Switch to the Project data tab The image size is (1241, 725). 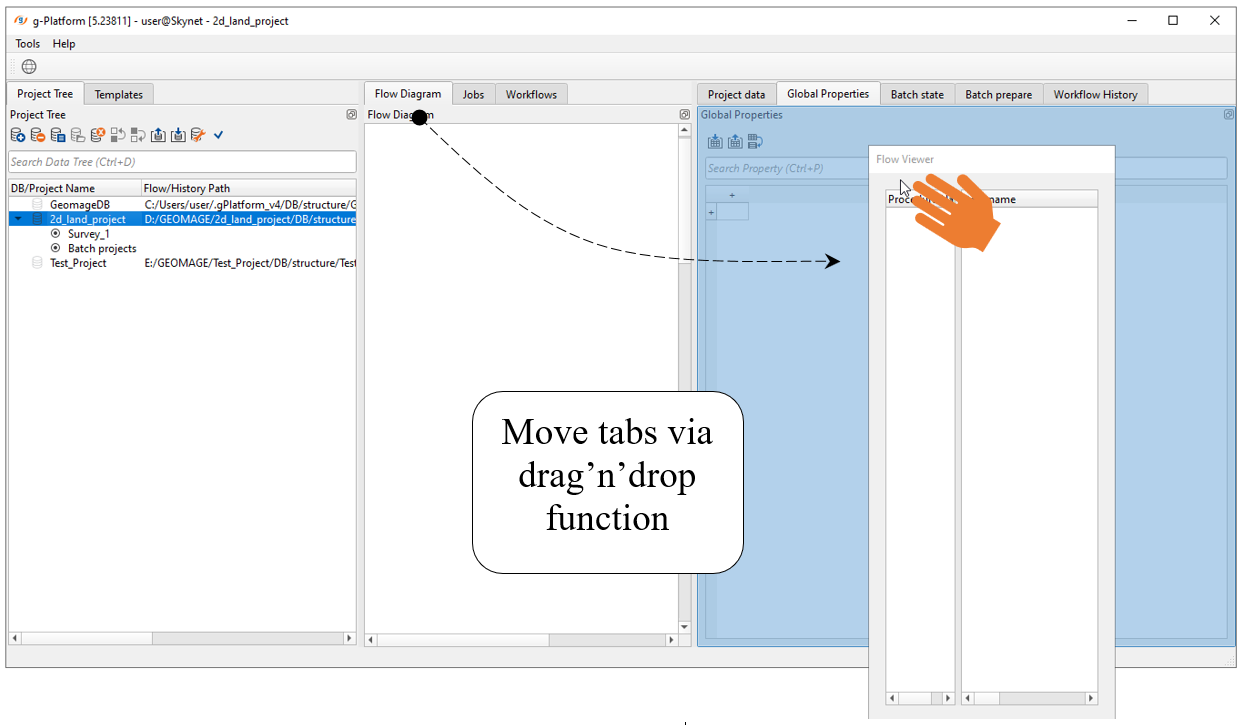pyautogui.click(x=737, y=95)
